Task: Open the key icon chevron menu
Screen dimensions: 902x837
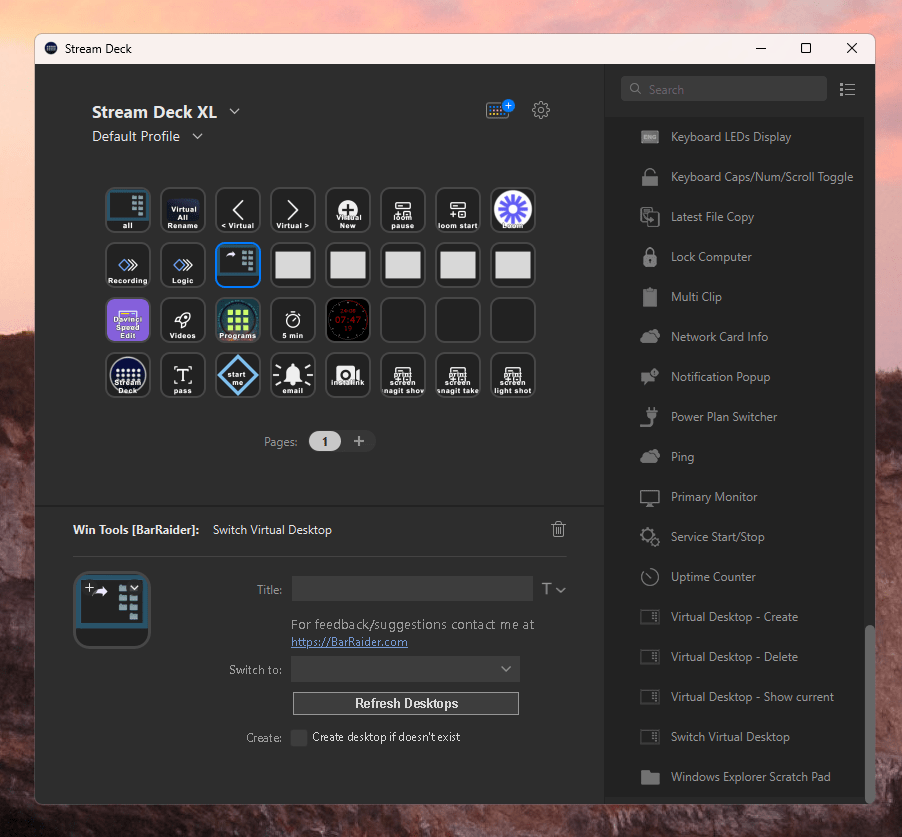Action: click(x=135, y=587)
